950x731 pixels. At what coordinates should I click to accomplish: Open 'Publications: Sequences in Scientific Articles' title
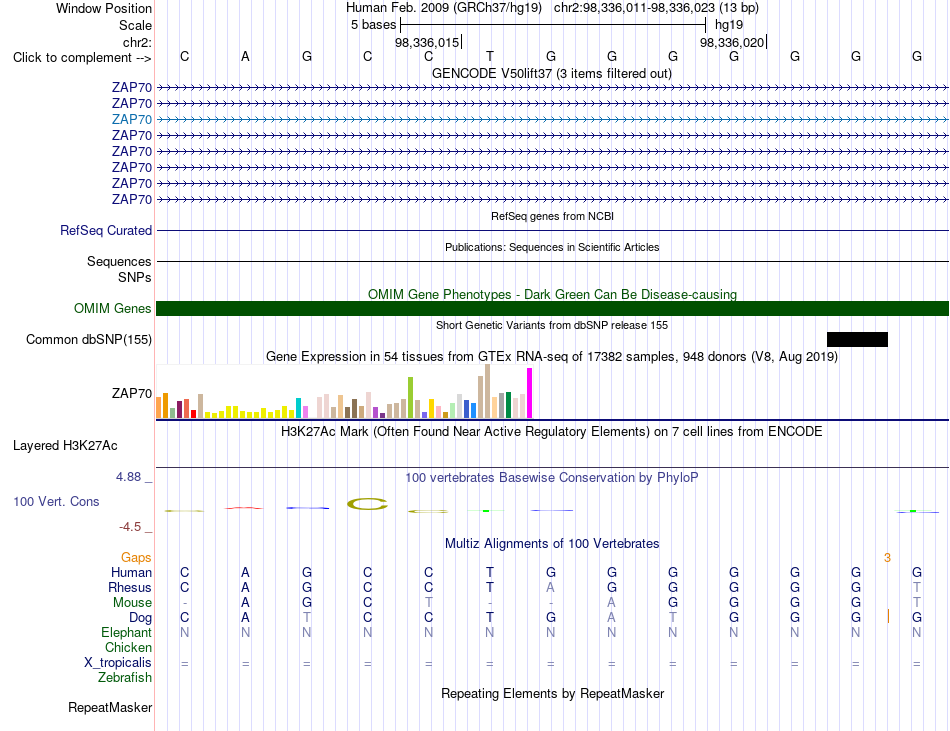point(552,247)
